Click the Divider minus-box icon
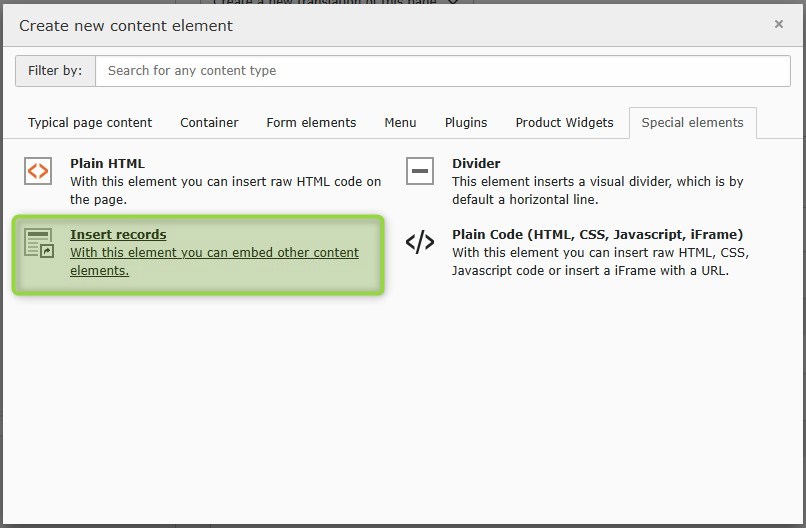This screenshot has width=806, height=528. (x=420, y=171)
